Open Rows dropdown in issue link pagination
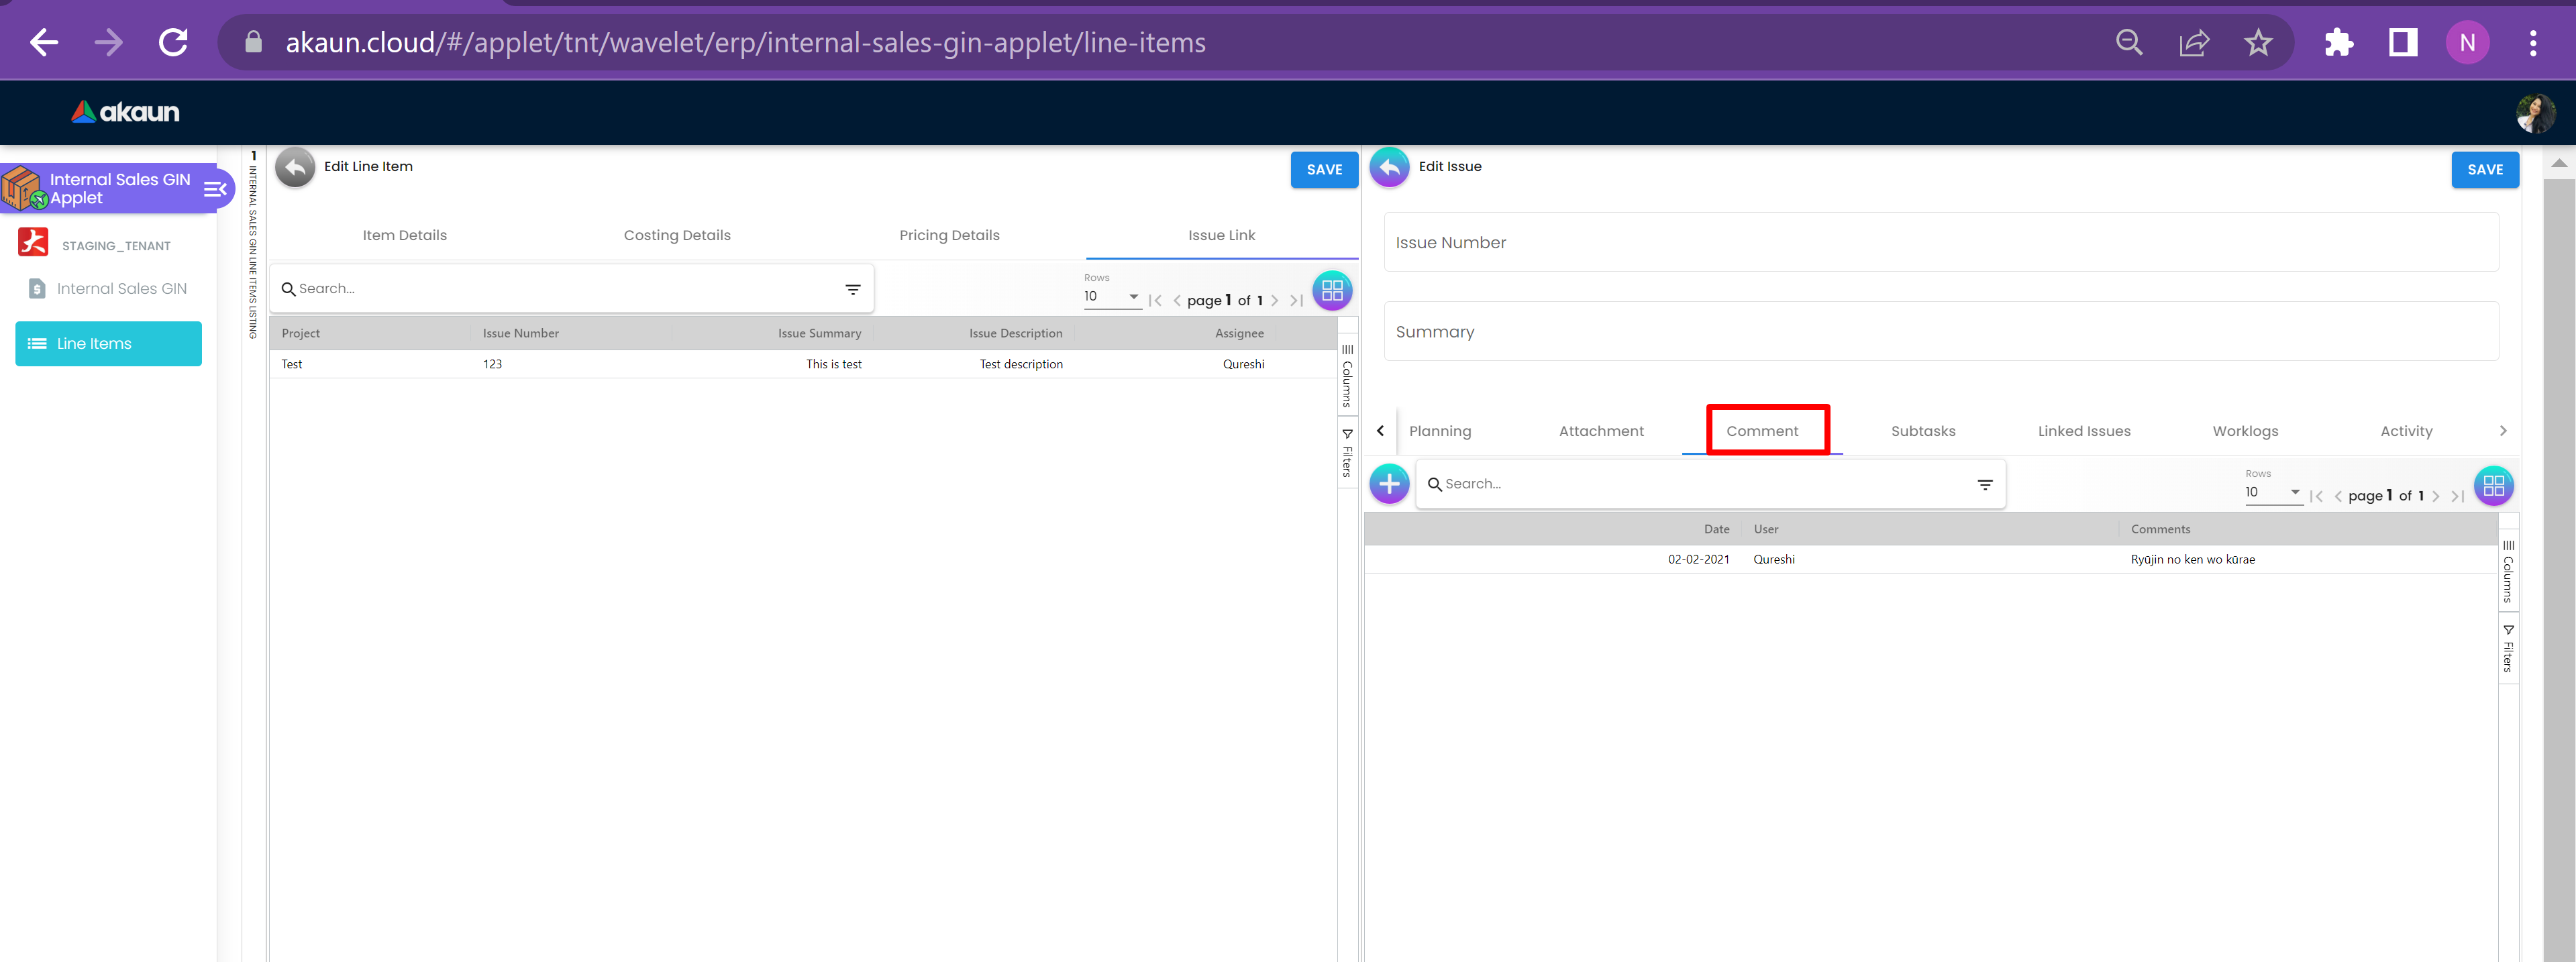This screenshot has height=962, width=2576. (1111, 297)
